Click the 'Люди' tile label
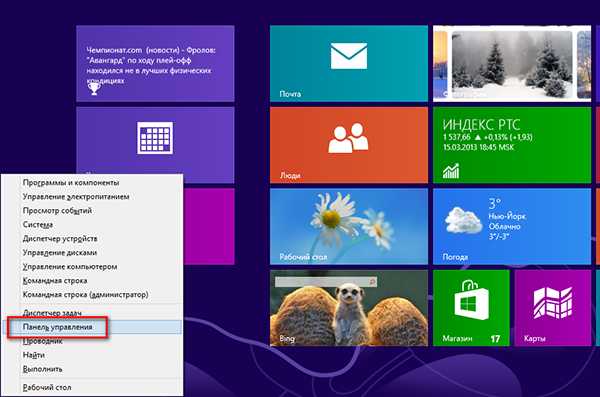Viewport: 600px width, 397px height. [x=290, y=175]
